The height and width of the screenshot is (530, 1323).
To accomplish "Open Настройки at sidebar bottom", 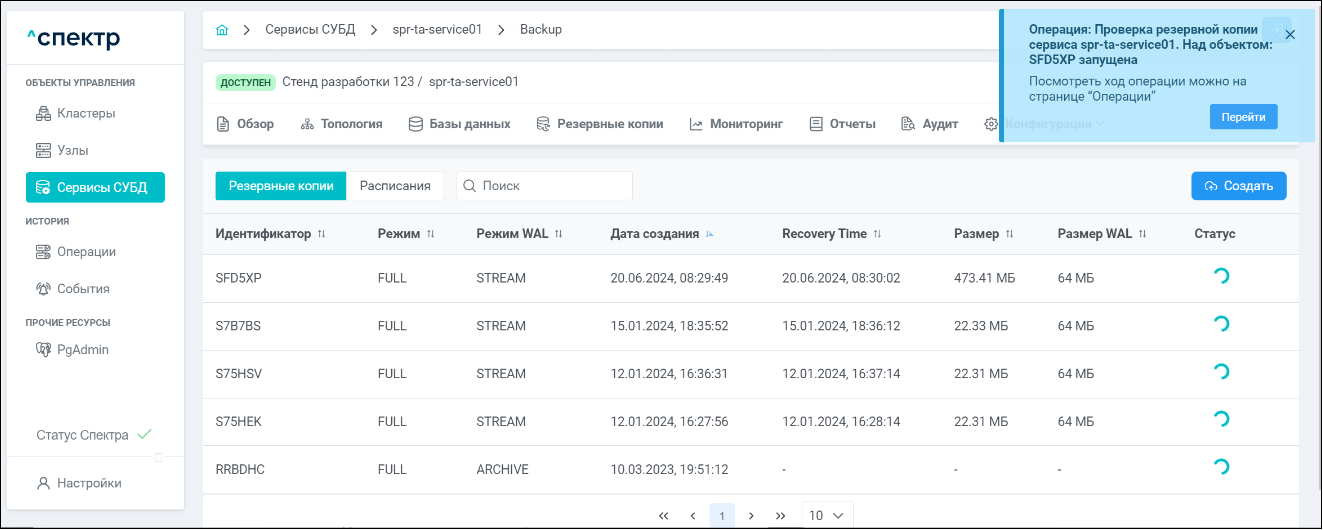I will click(88, 483).
